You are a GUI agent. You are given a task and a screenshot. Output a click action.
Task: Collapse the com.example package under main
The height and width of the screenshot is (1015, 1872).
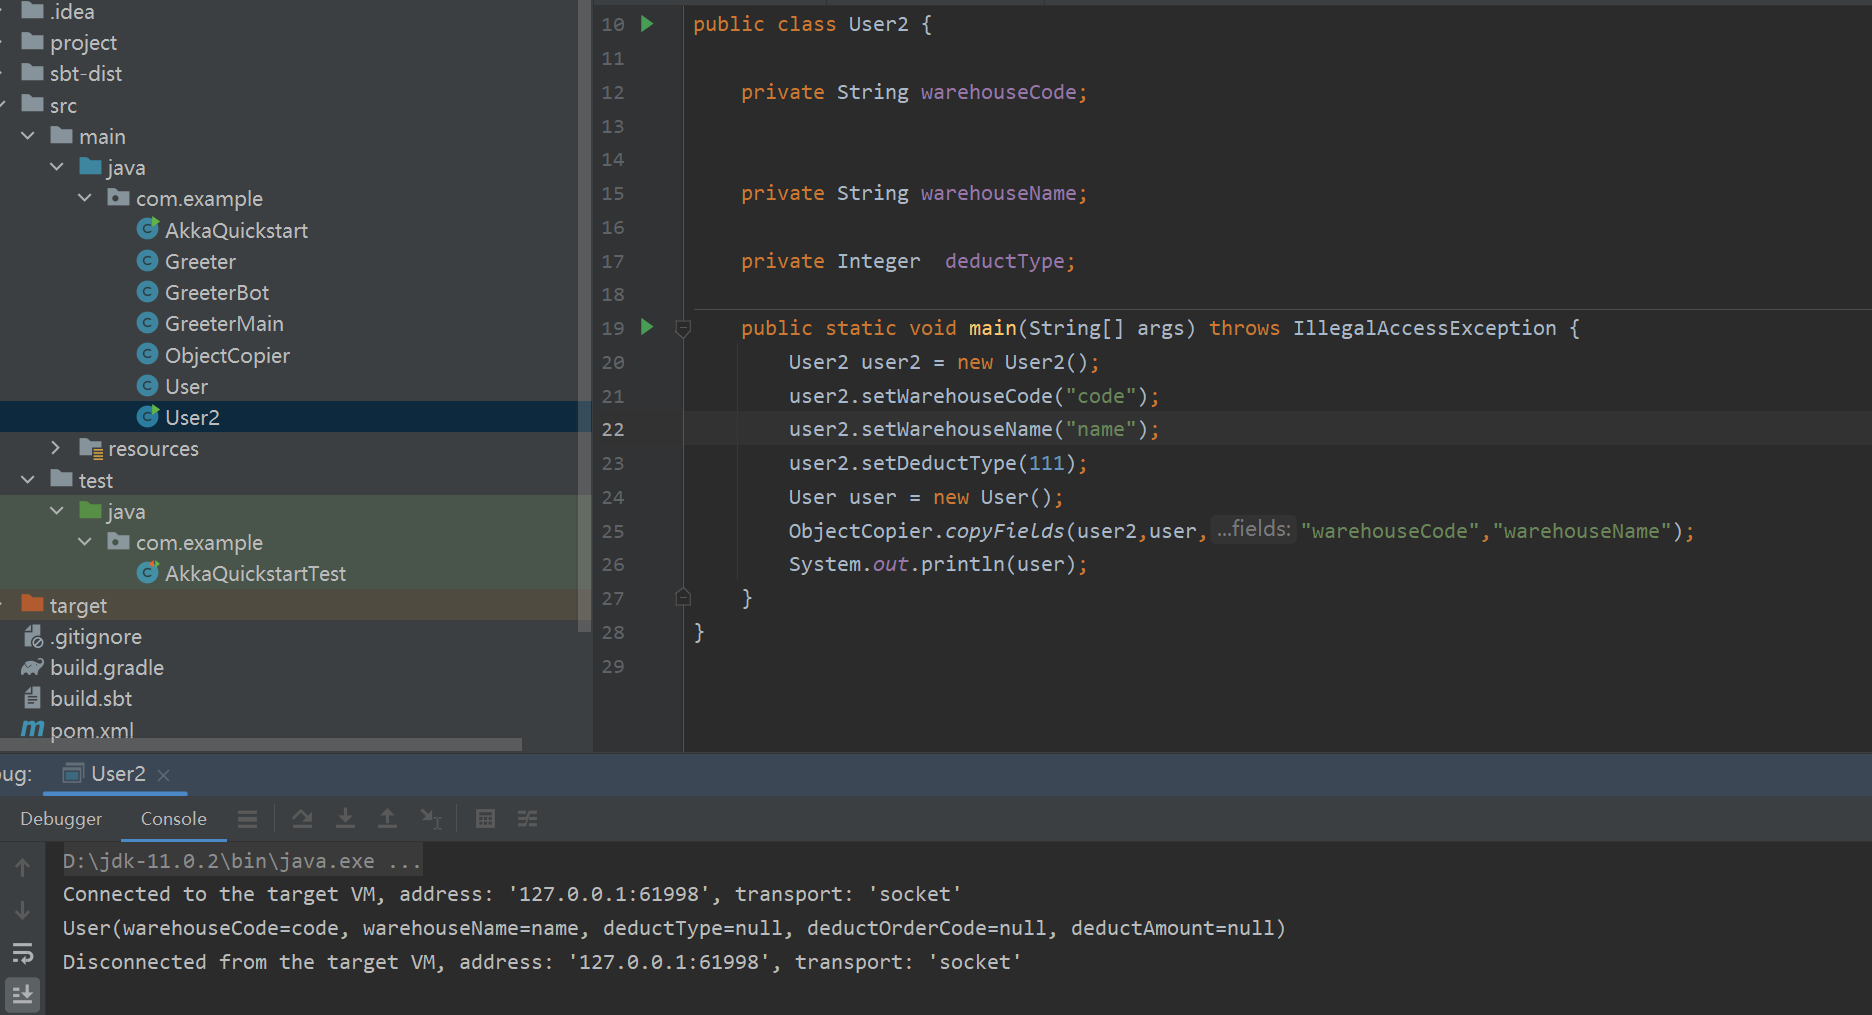tap(85, 198)
